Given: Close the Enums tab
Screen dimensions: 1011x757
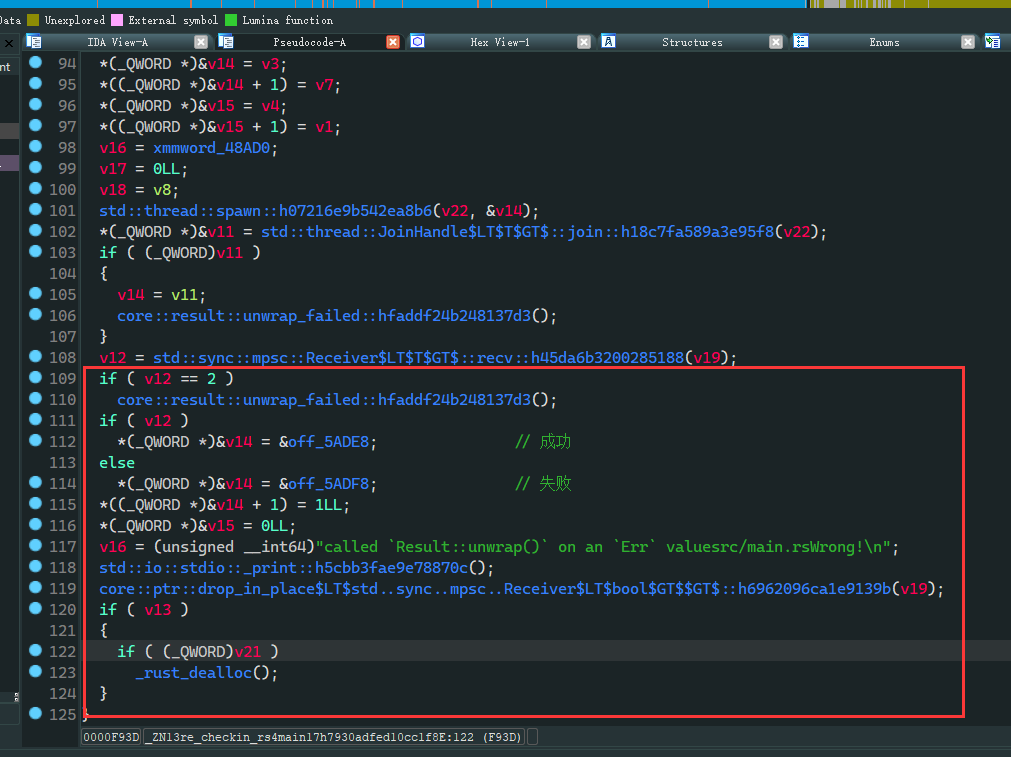Looking at the screenshot, I should point(967,42).
